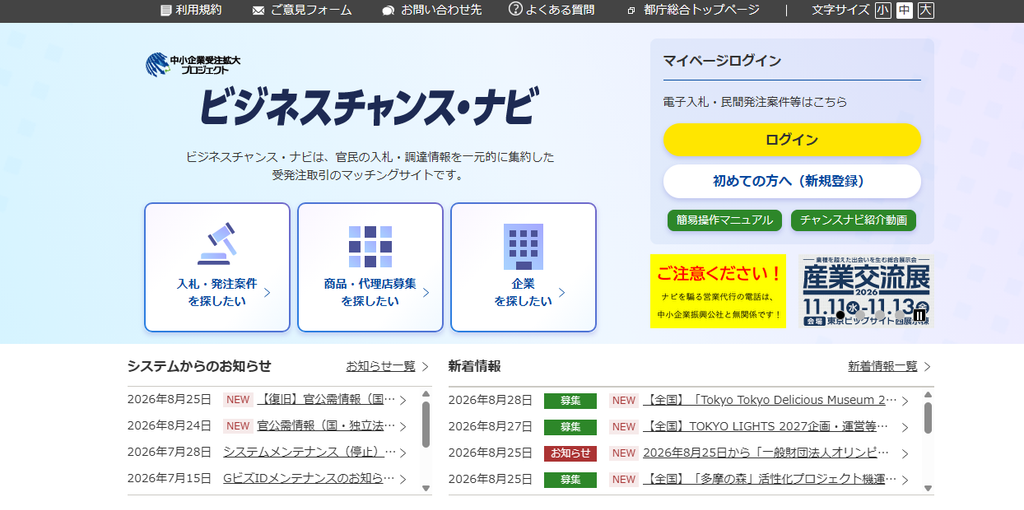Open 【復旧】官公需情報 notice link
Viewport: 1024px width, 510px height.
tap(326, 400)
